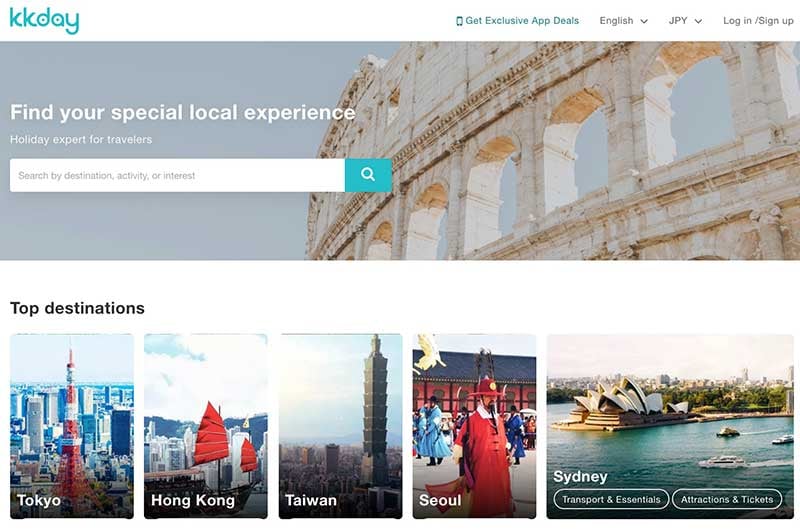800x532 pixels.
Task: Open the Tokyo destination card
Action: [72, 426]
